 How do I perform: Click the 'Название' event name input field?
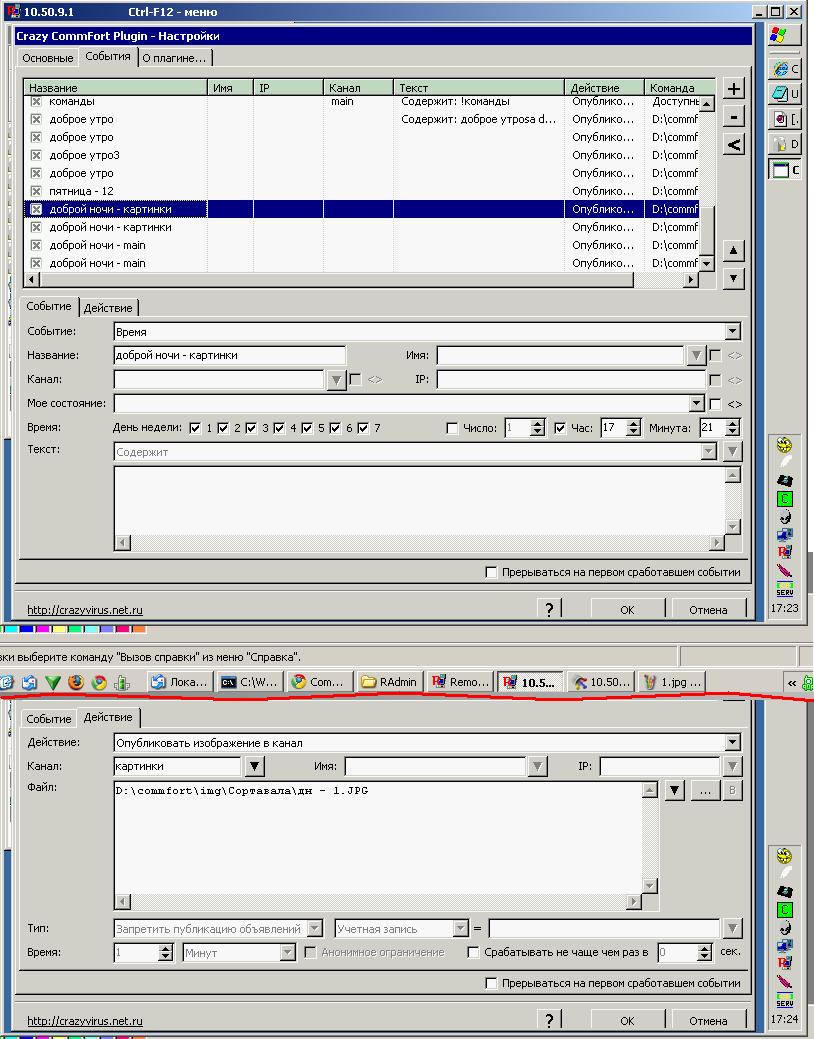coord(230,355)
